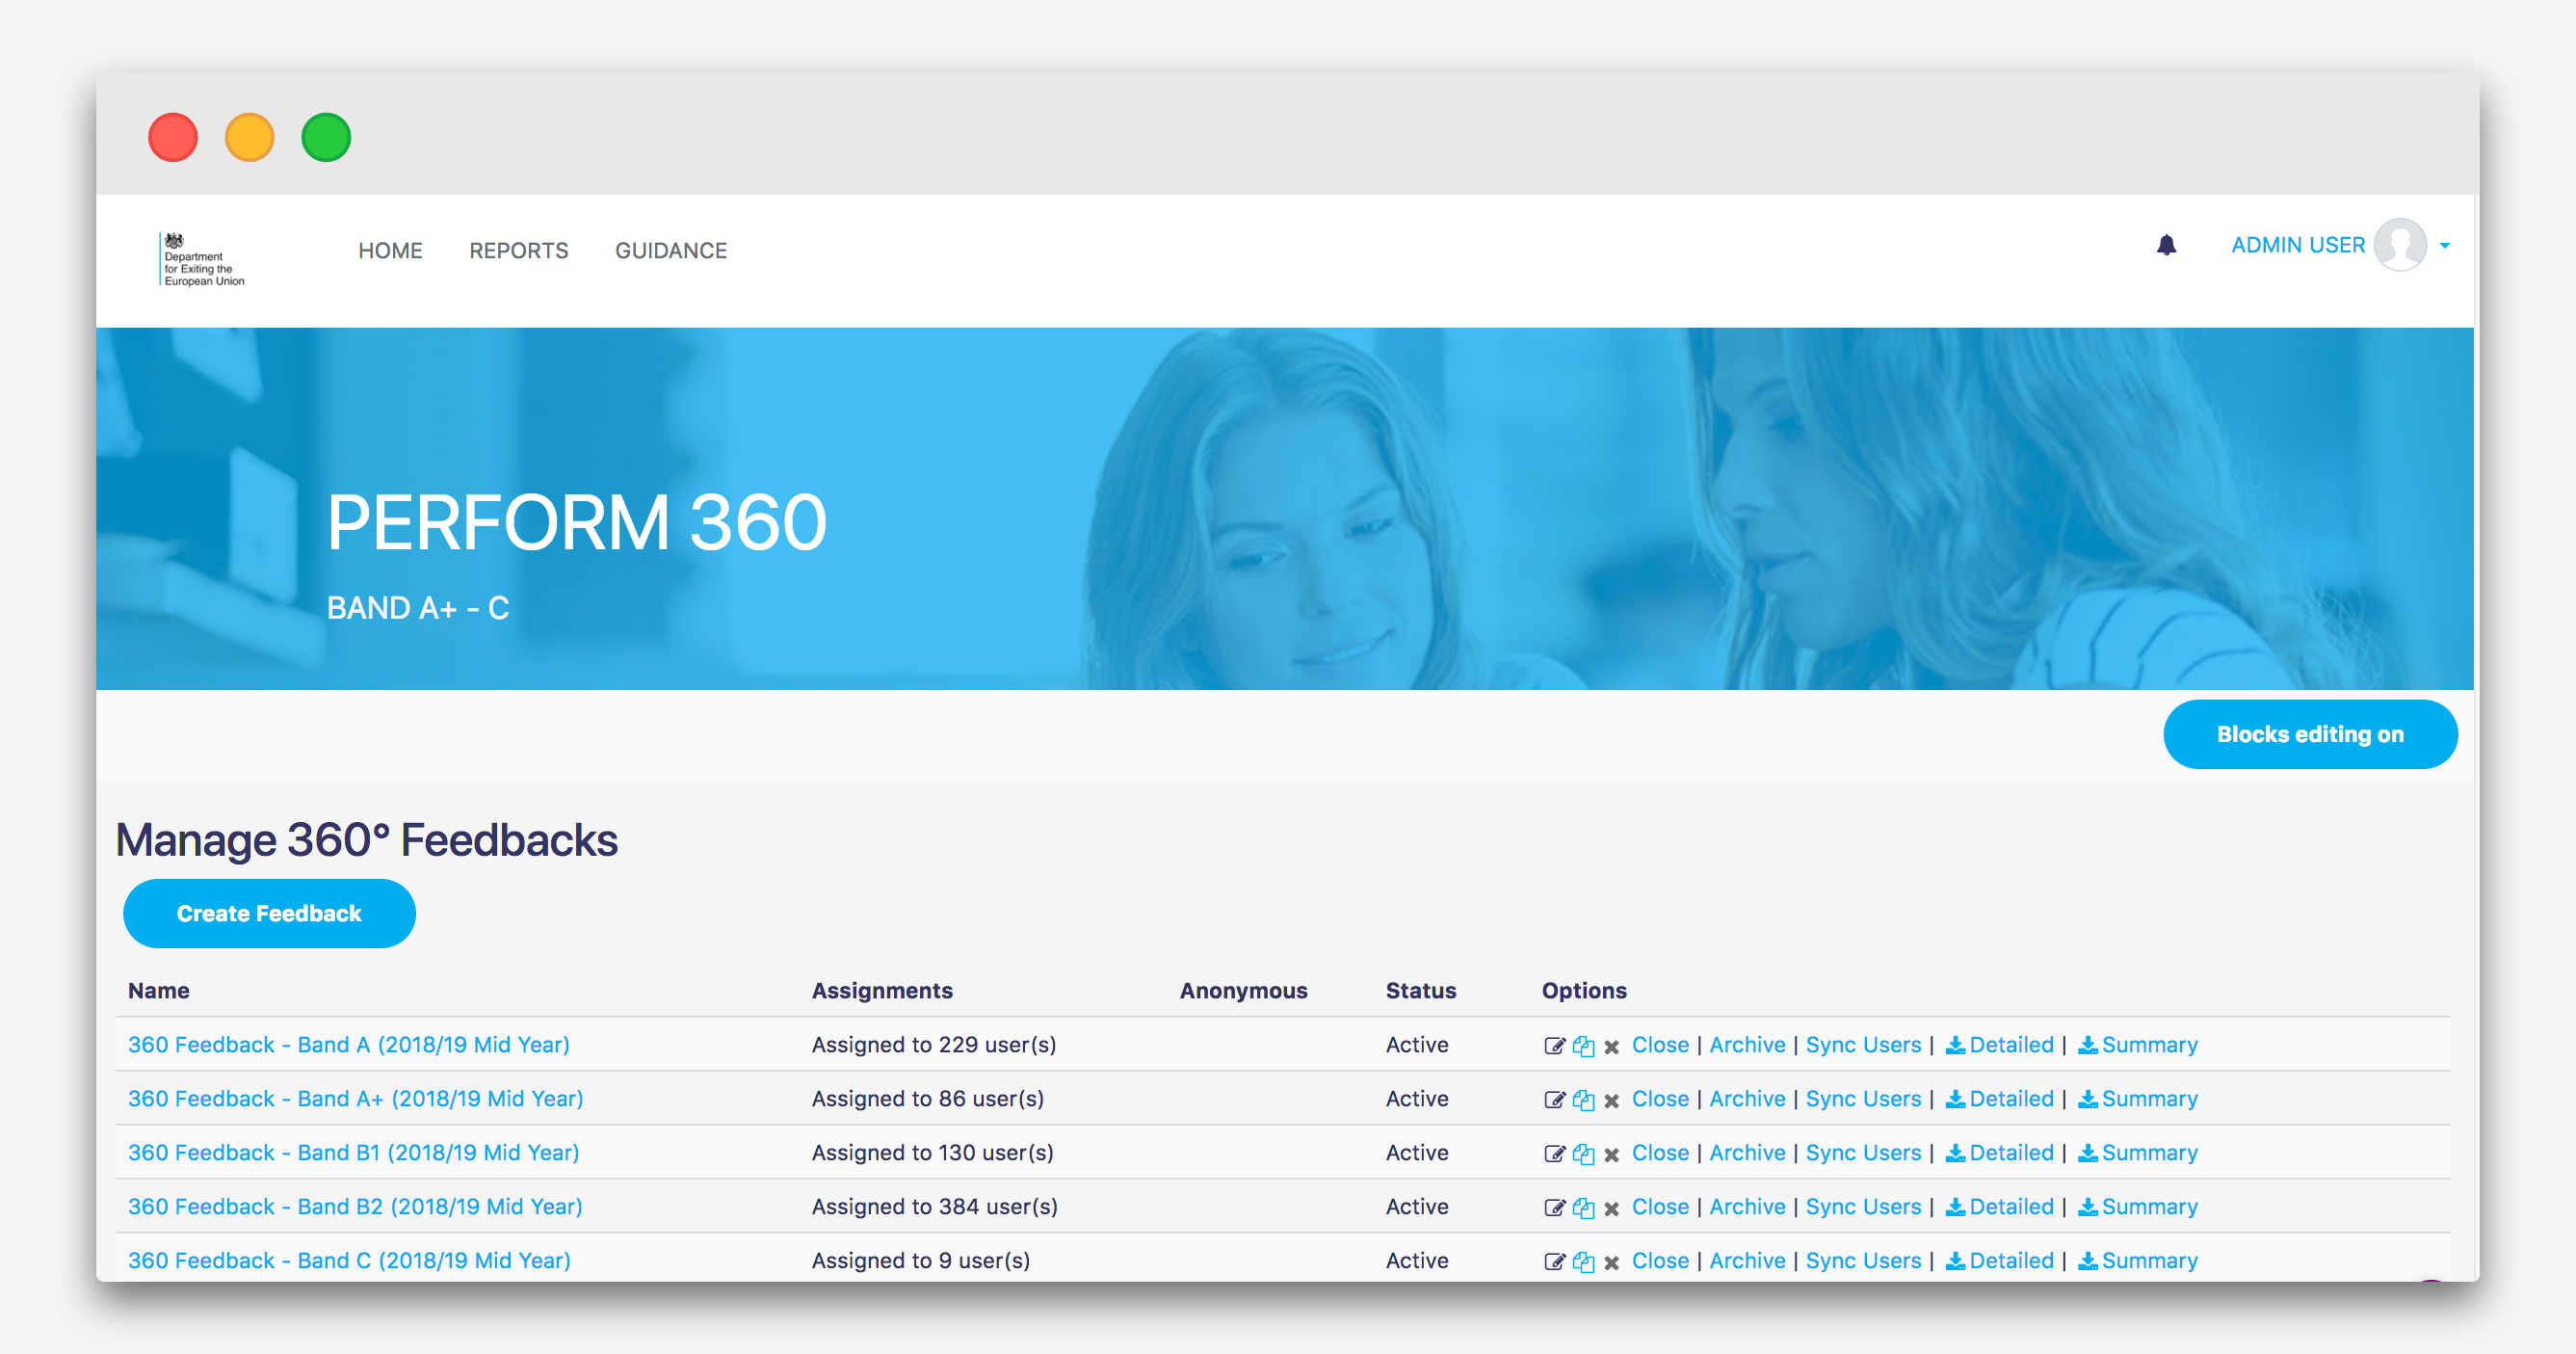Screen dimensions: 2576x1354
Task: Expand the Admin User dropdown arrow
Action: [x=2445, y=246]
